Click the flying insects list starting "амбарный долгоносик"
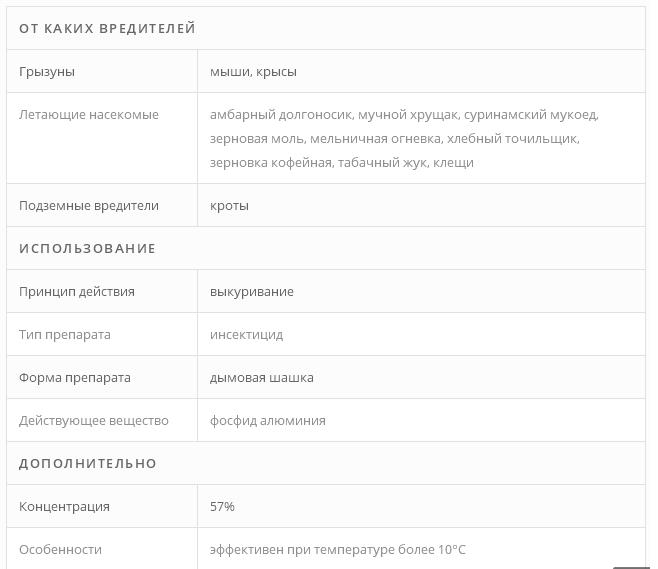This screenshot has height=569, width=658. [403, 138]
